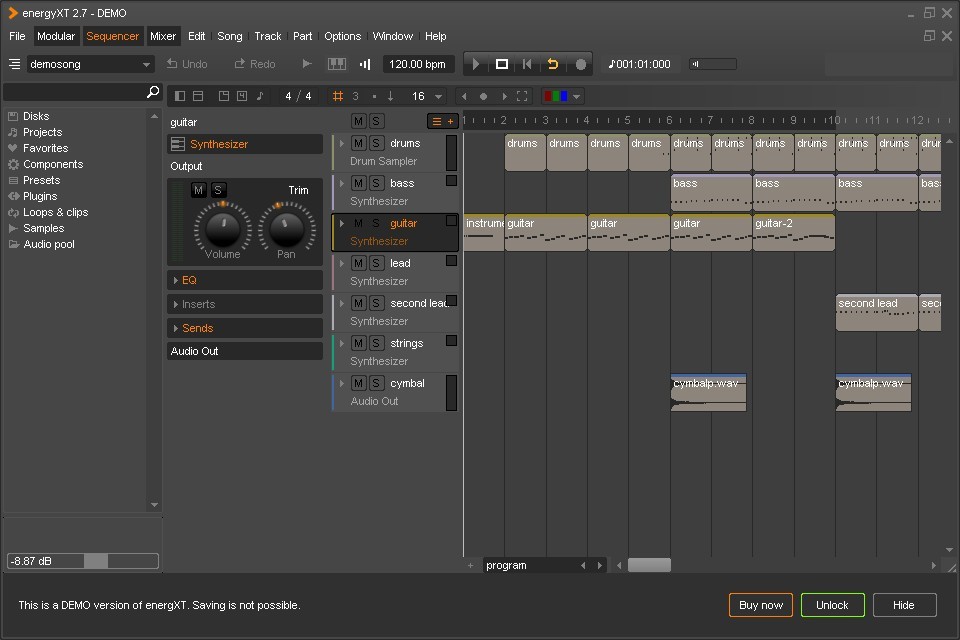This screenshot has width=960, height=640.
Task: Click the piano keyboard icon
Action: pos(337,64)
